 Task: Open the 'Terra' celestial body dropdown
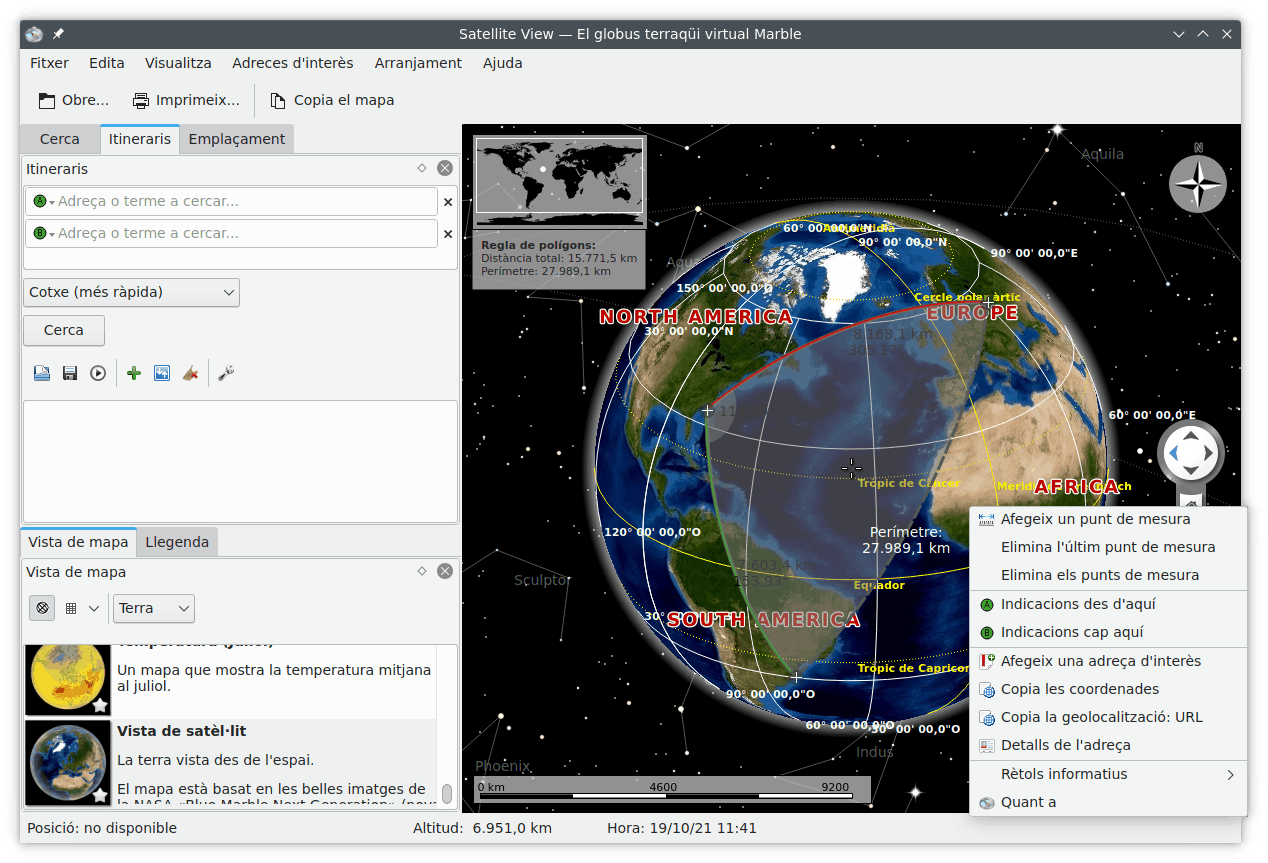(x=154, y=608)
